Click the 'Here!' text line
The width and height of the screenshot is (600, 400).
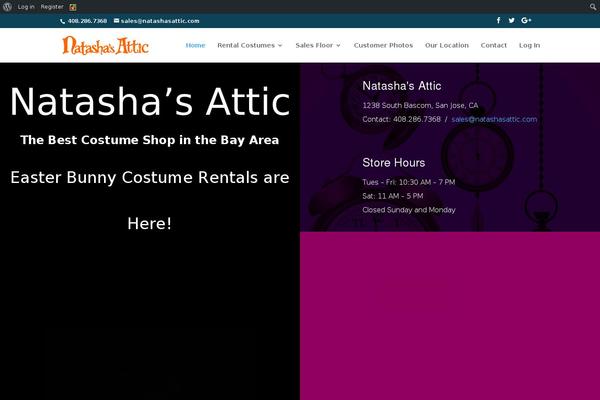[150, 224]
